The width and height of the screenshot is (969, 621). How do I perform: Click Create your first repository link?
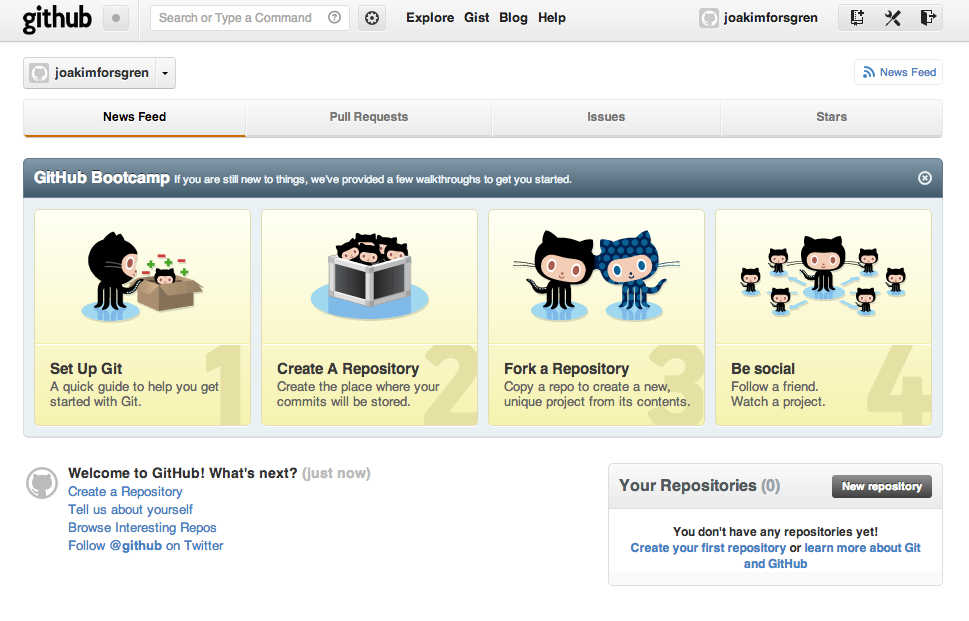point(708,548)
